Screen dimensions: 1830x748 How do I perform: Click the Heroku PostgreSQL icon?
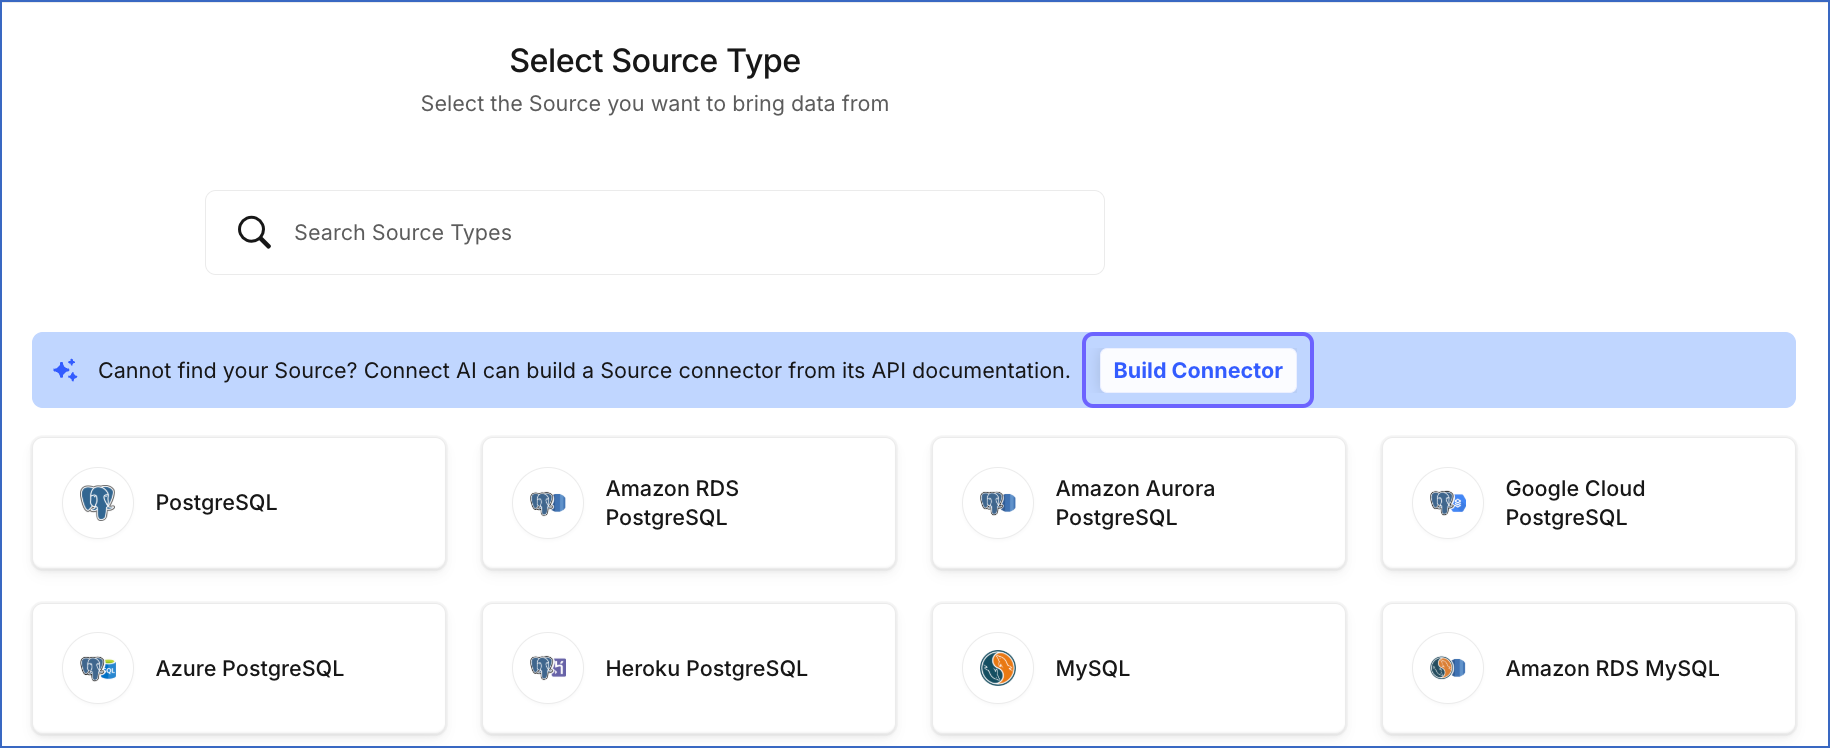click(548, 668)
